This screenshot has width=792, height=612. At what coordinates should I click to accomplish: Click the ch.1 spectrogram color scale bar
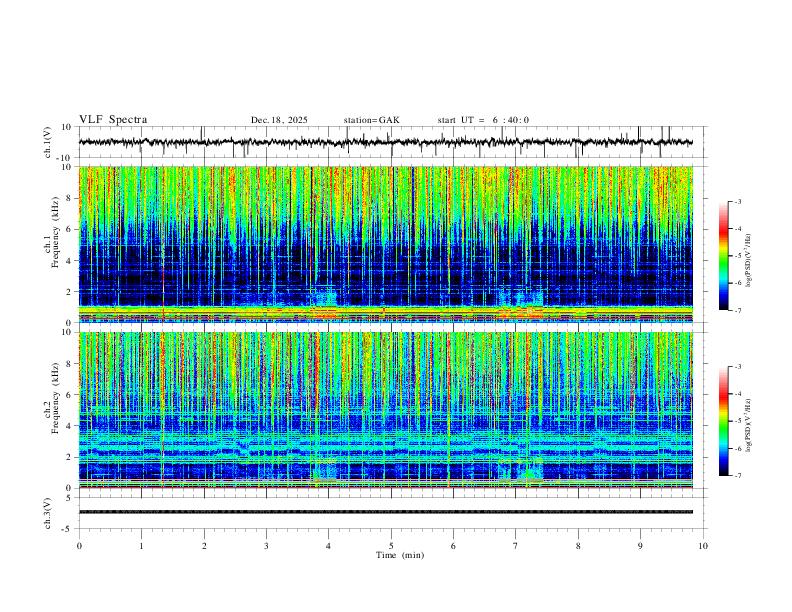coord(724,256)
